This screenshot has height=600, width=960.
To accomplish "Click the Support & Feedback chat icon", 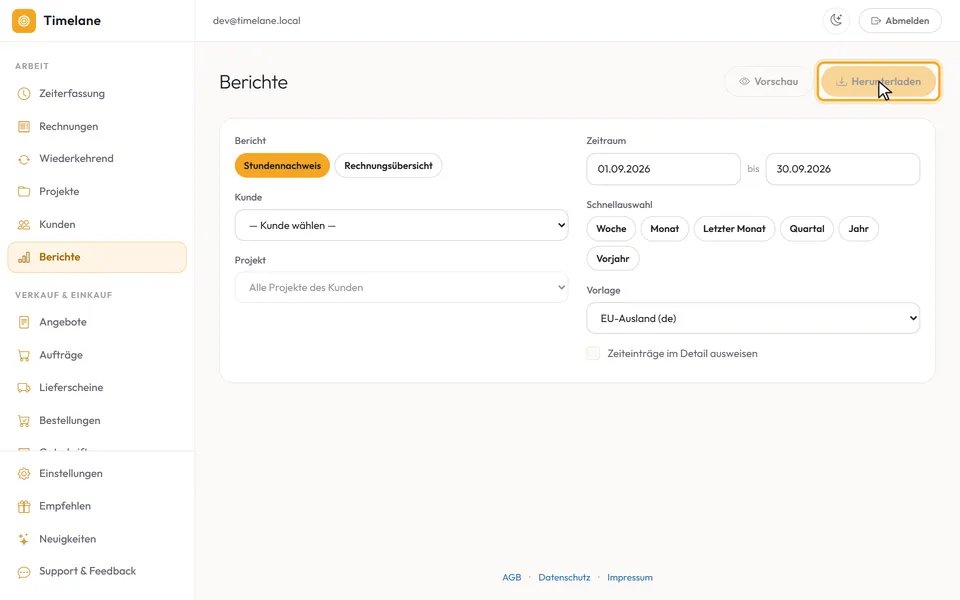I will [x=24, y=572].
